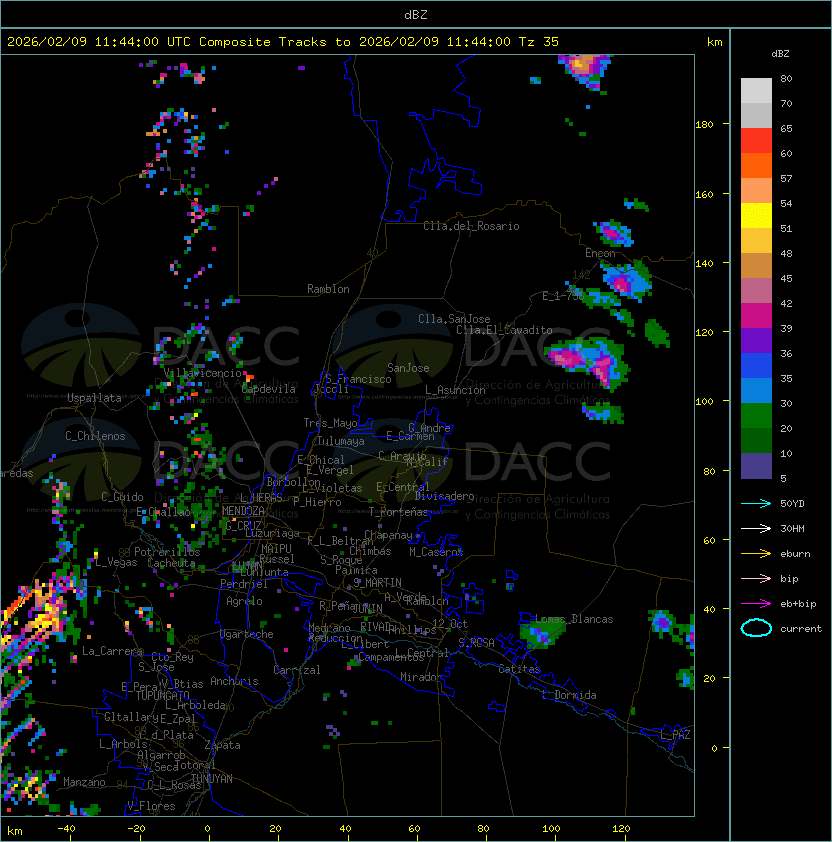Click the bip pink arrow legend icon
The image size is (832, 842).
pyautogui.click(x=756, y=578)
